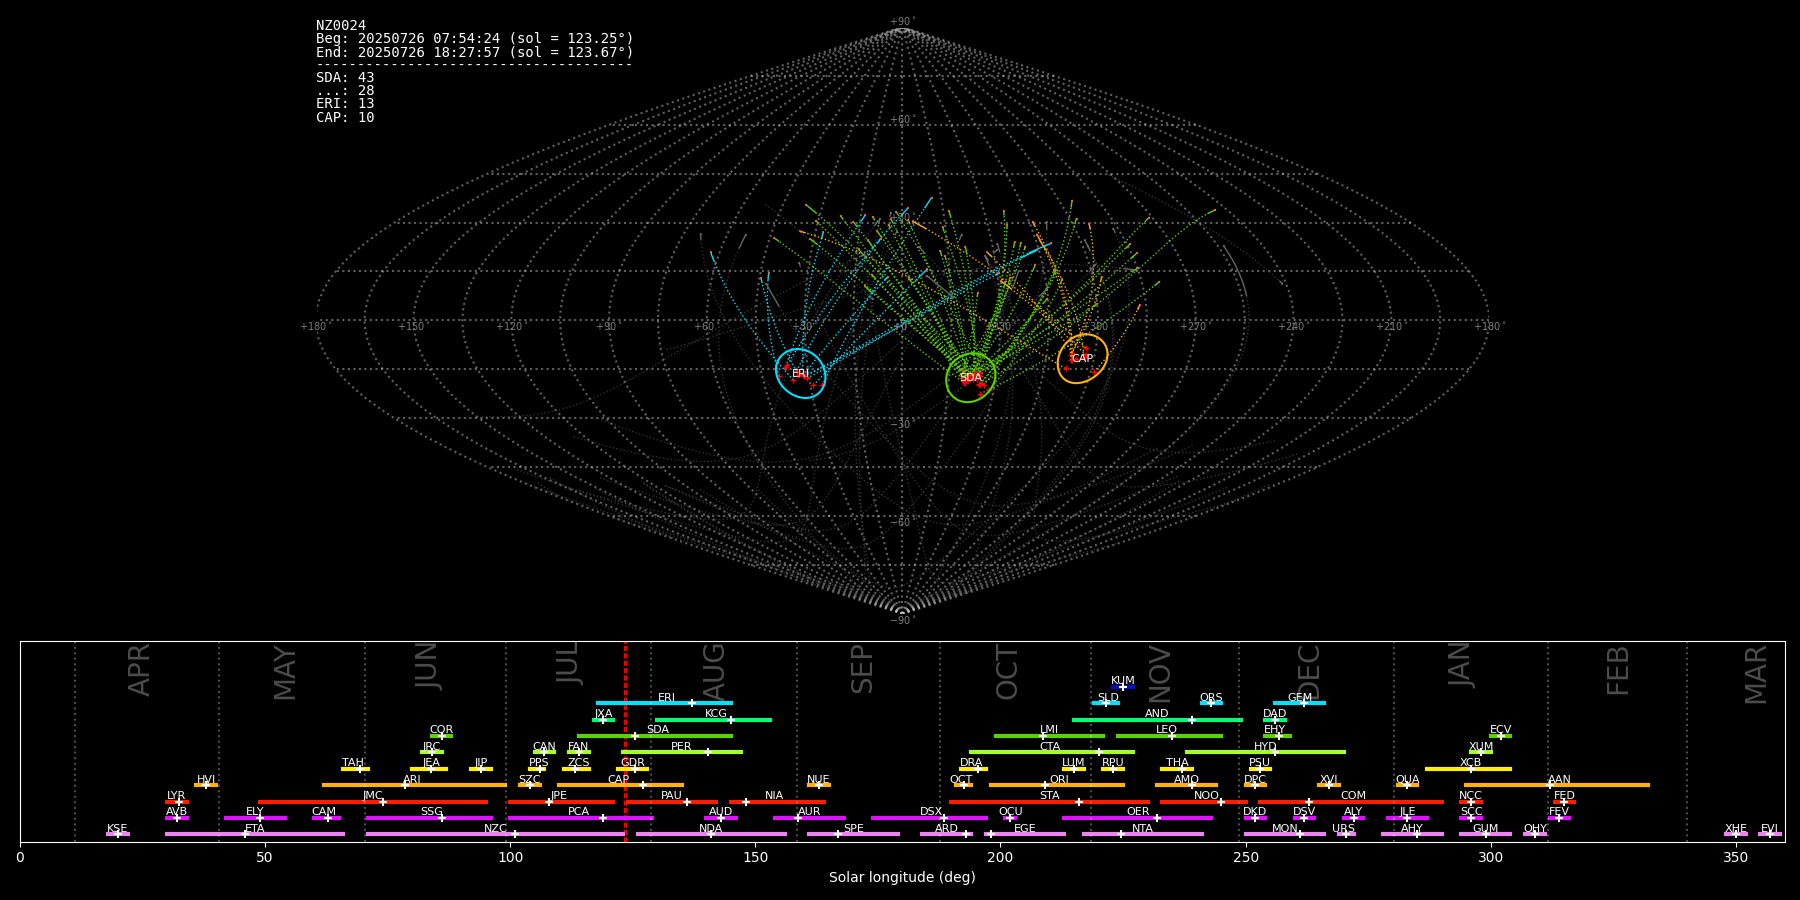Image resolution: width=1800 pixels, height=900 pixels.
Task: Click the COM shower label in timeline
Action: pos(1354,796)
